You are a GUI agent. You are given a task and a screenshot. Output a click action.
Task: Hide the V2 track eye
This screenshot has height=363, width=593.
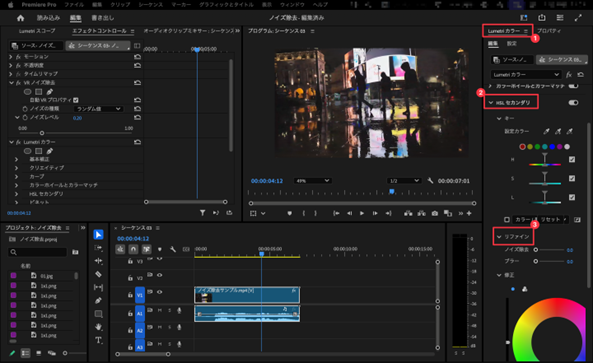[x=160, y=275]
